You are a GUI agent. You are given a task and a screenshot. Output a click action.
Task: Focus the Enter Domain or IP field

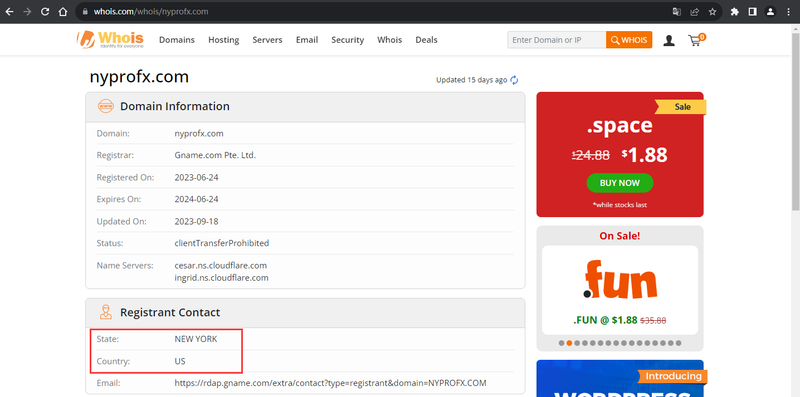[557, 40]
